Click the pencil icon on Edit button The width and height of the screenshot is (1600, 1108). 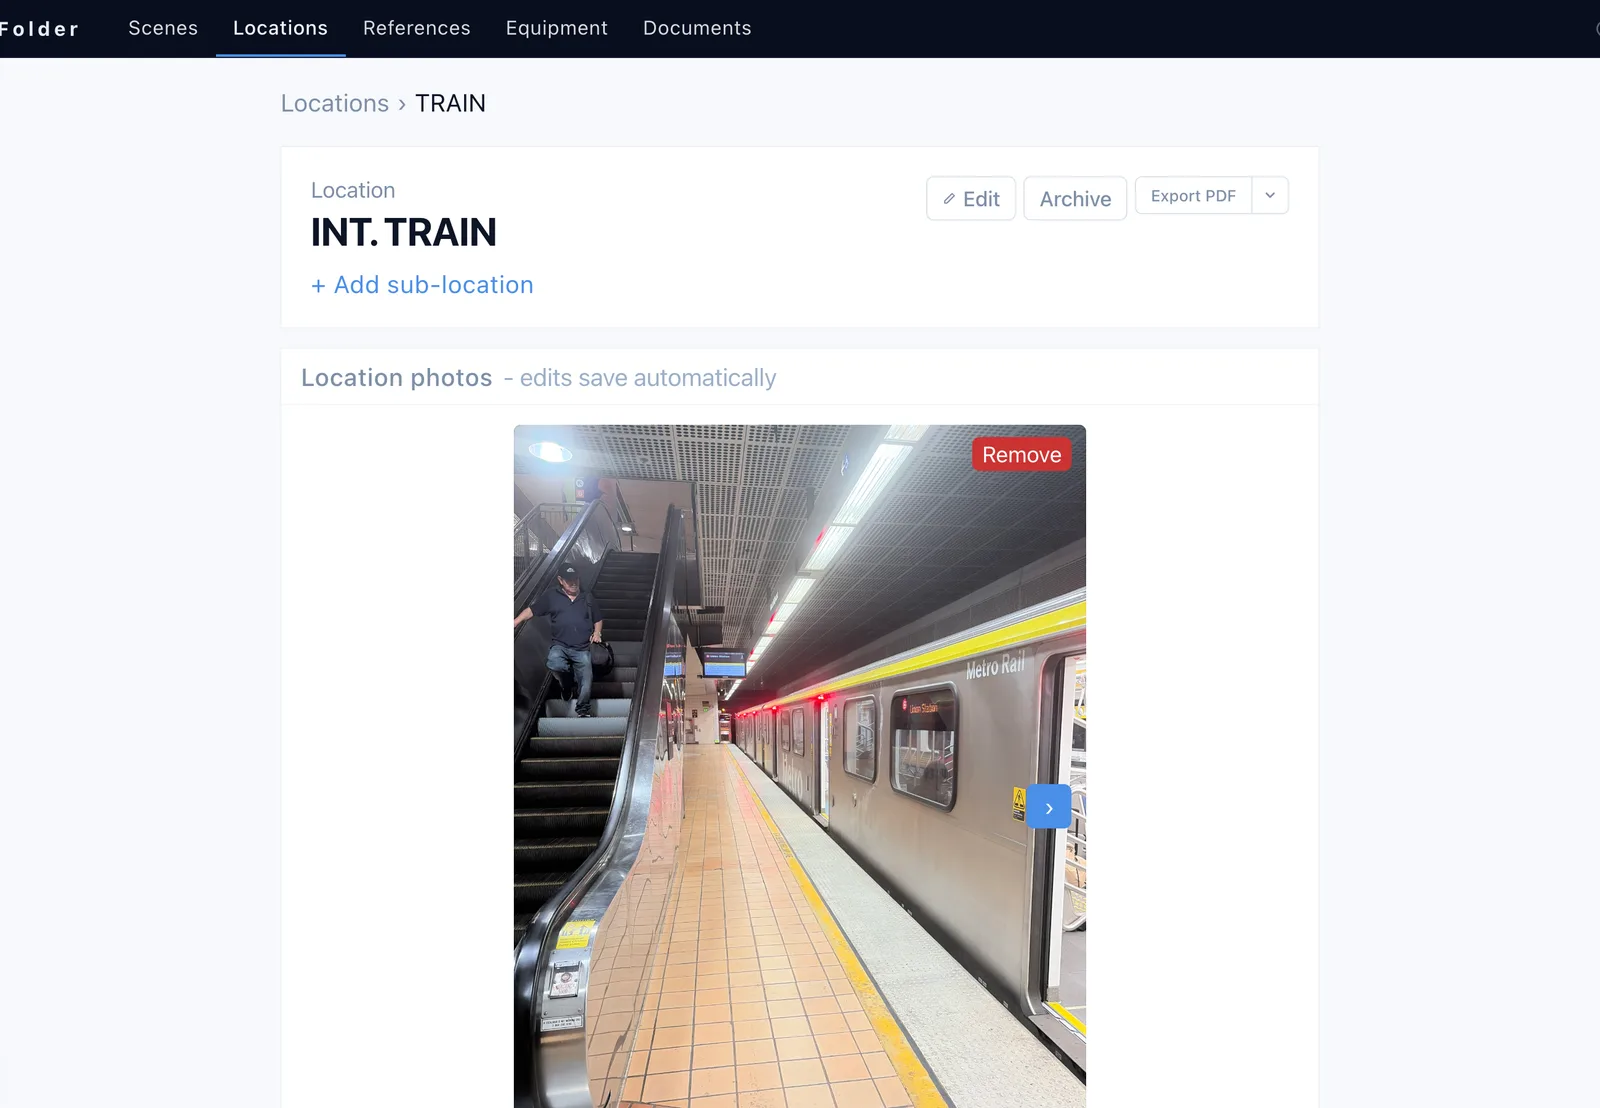click(949, 199)
